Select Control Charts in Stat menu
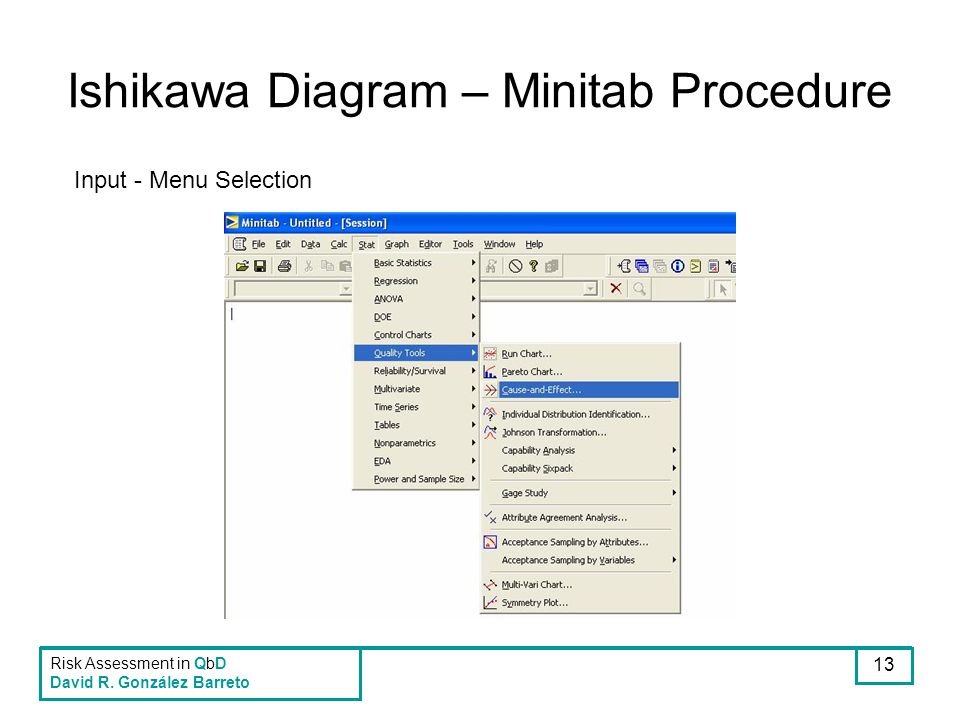This screenshot has height=720, width=960. (x=416, y=335)
